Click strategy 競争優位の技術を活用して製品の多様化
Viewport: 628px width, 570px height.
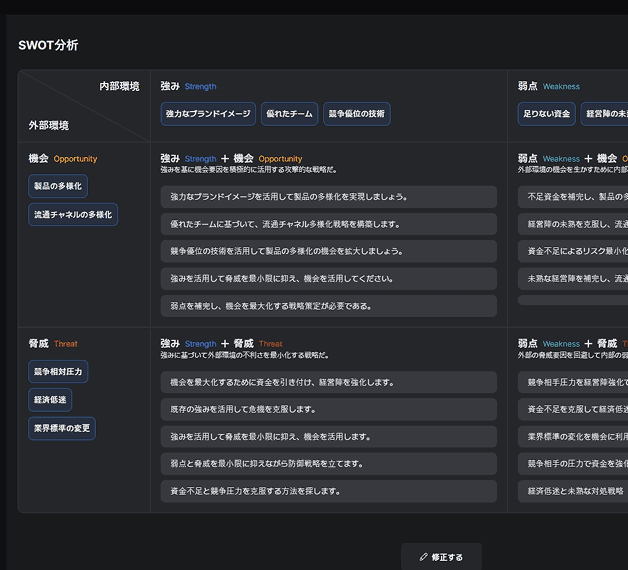coord(329,251)
